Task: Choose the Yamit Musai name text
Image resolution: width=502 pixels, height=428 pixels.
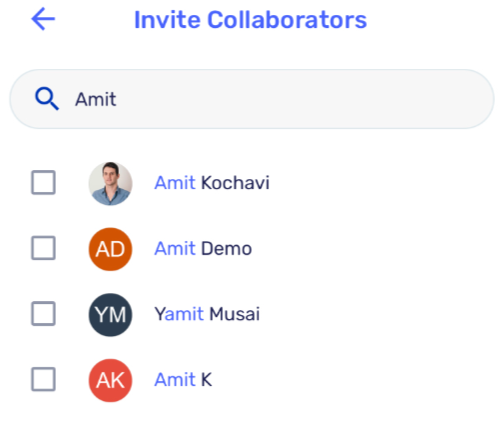Action: [207, 314]
